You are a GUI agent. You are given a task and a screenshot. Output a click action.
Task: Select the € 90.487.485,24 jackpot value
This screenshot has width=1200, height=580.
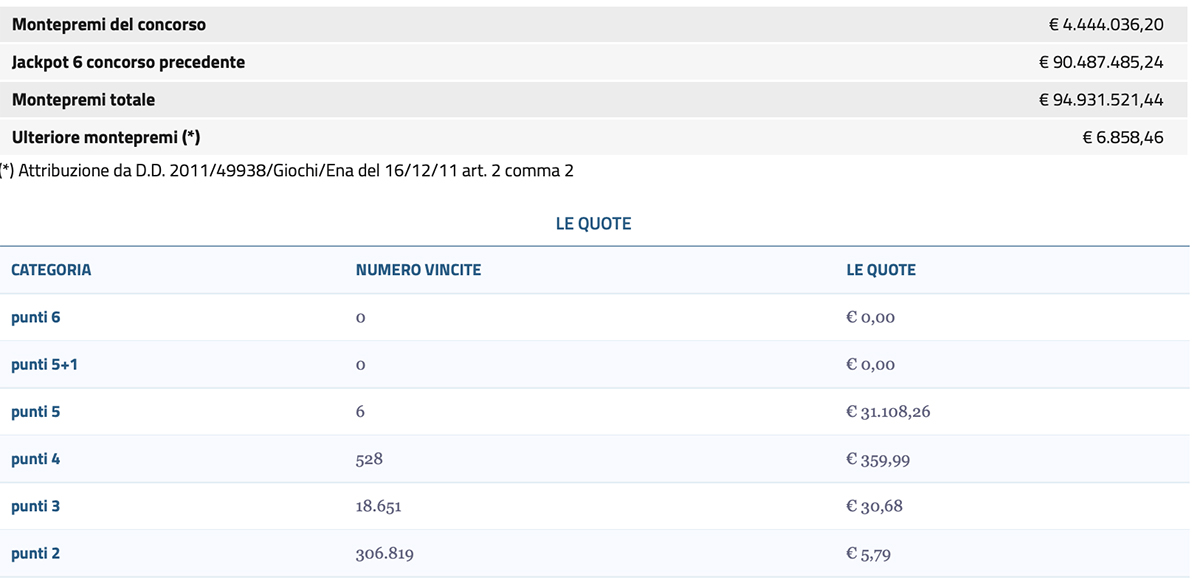pyautogui.click(x=1101, y=62)
